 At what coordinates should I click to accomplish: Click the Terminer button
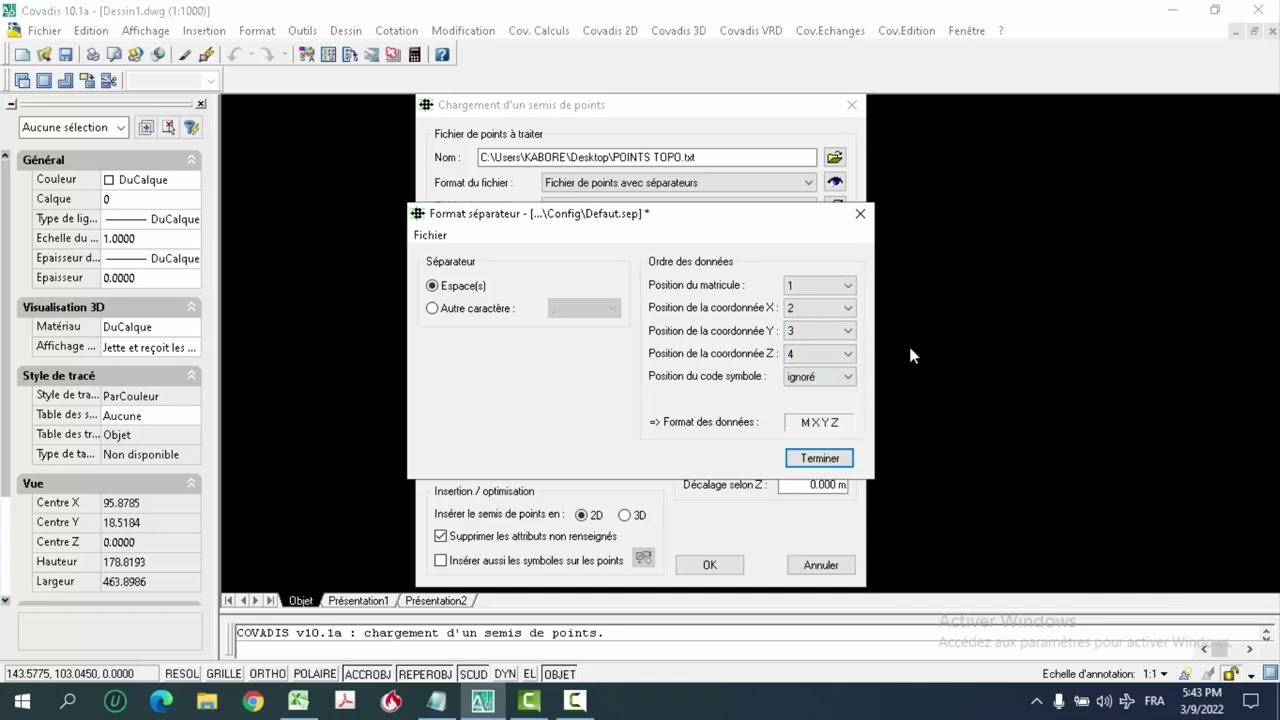pyautogui.click(x=819, y=458)
